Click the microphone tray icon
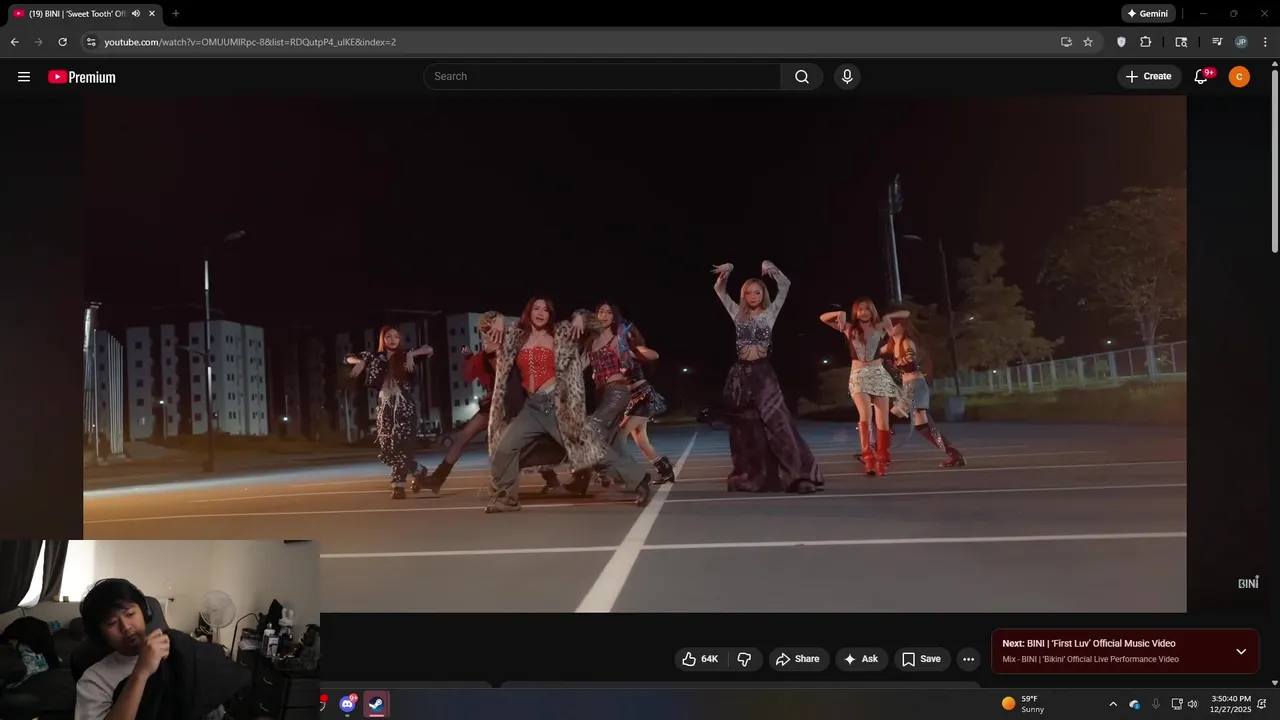This screenshot has height=720, width=1280. [1156, 704]
